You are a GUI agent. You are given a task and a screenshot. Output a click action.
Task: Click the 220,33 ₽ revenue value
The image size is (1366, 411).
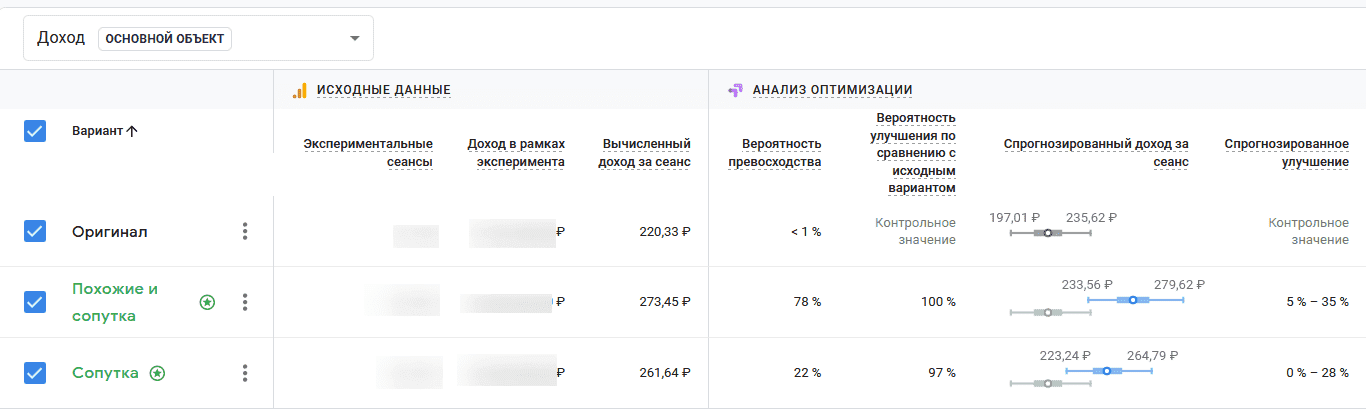click(x=665, y=231)
